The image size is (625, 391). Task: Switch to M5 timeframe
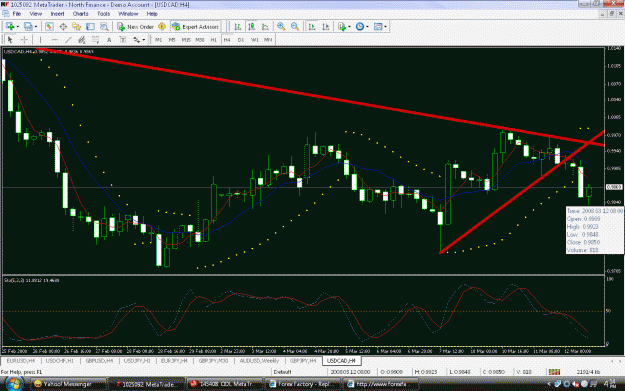(172, 40)
